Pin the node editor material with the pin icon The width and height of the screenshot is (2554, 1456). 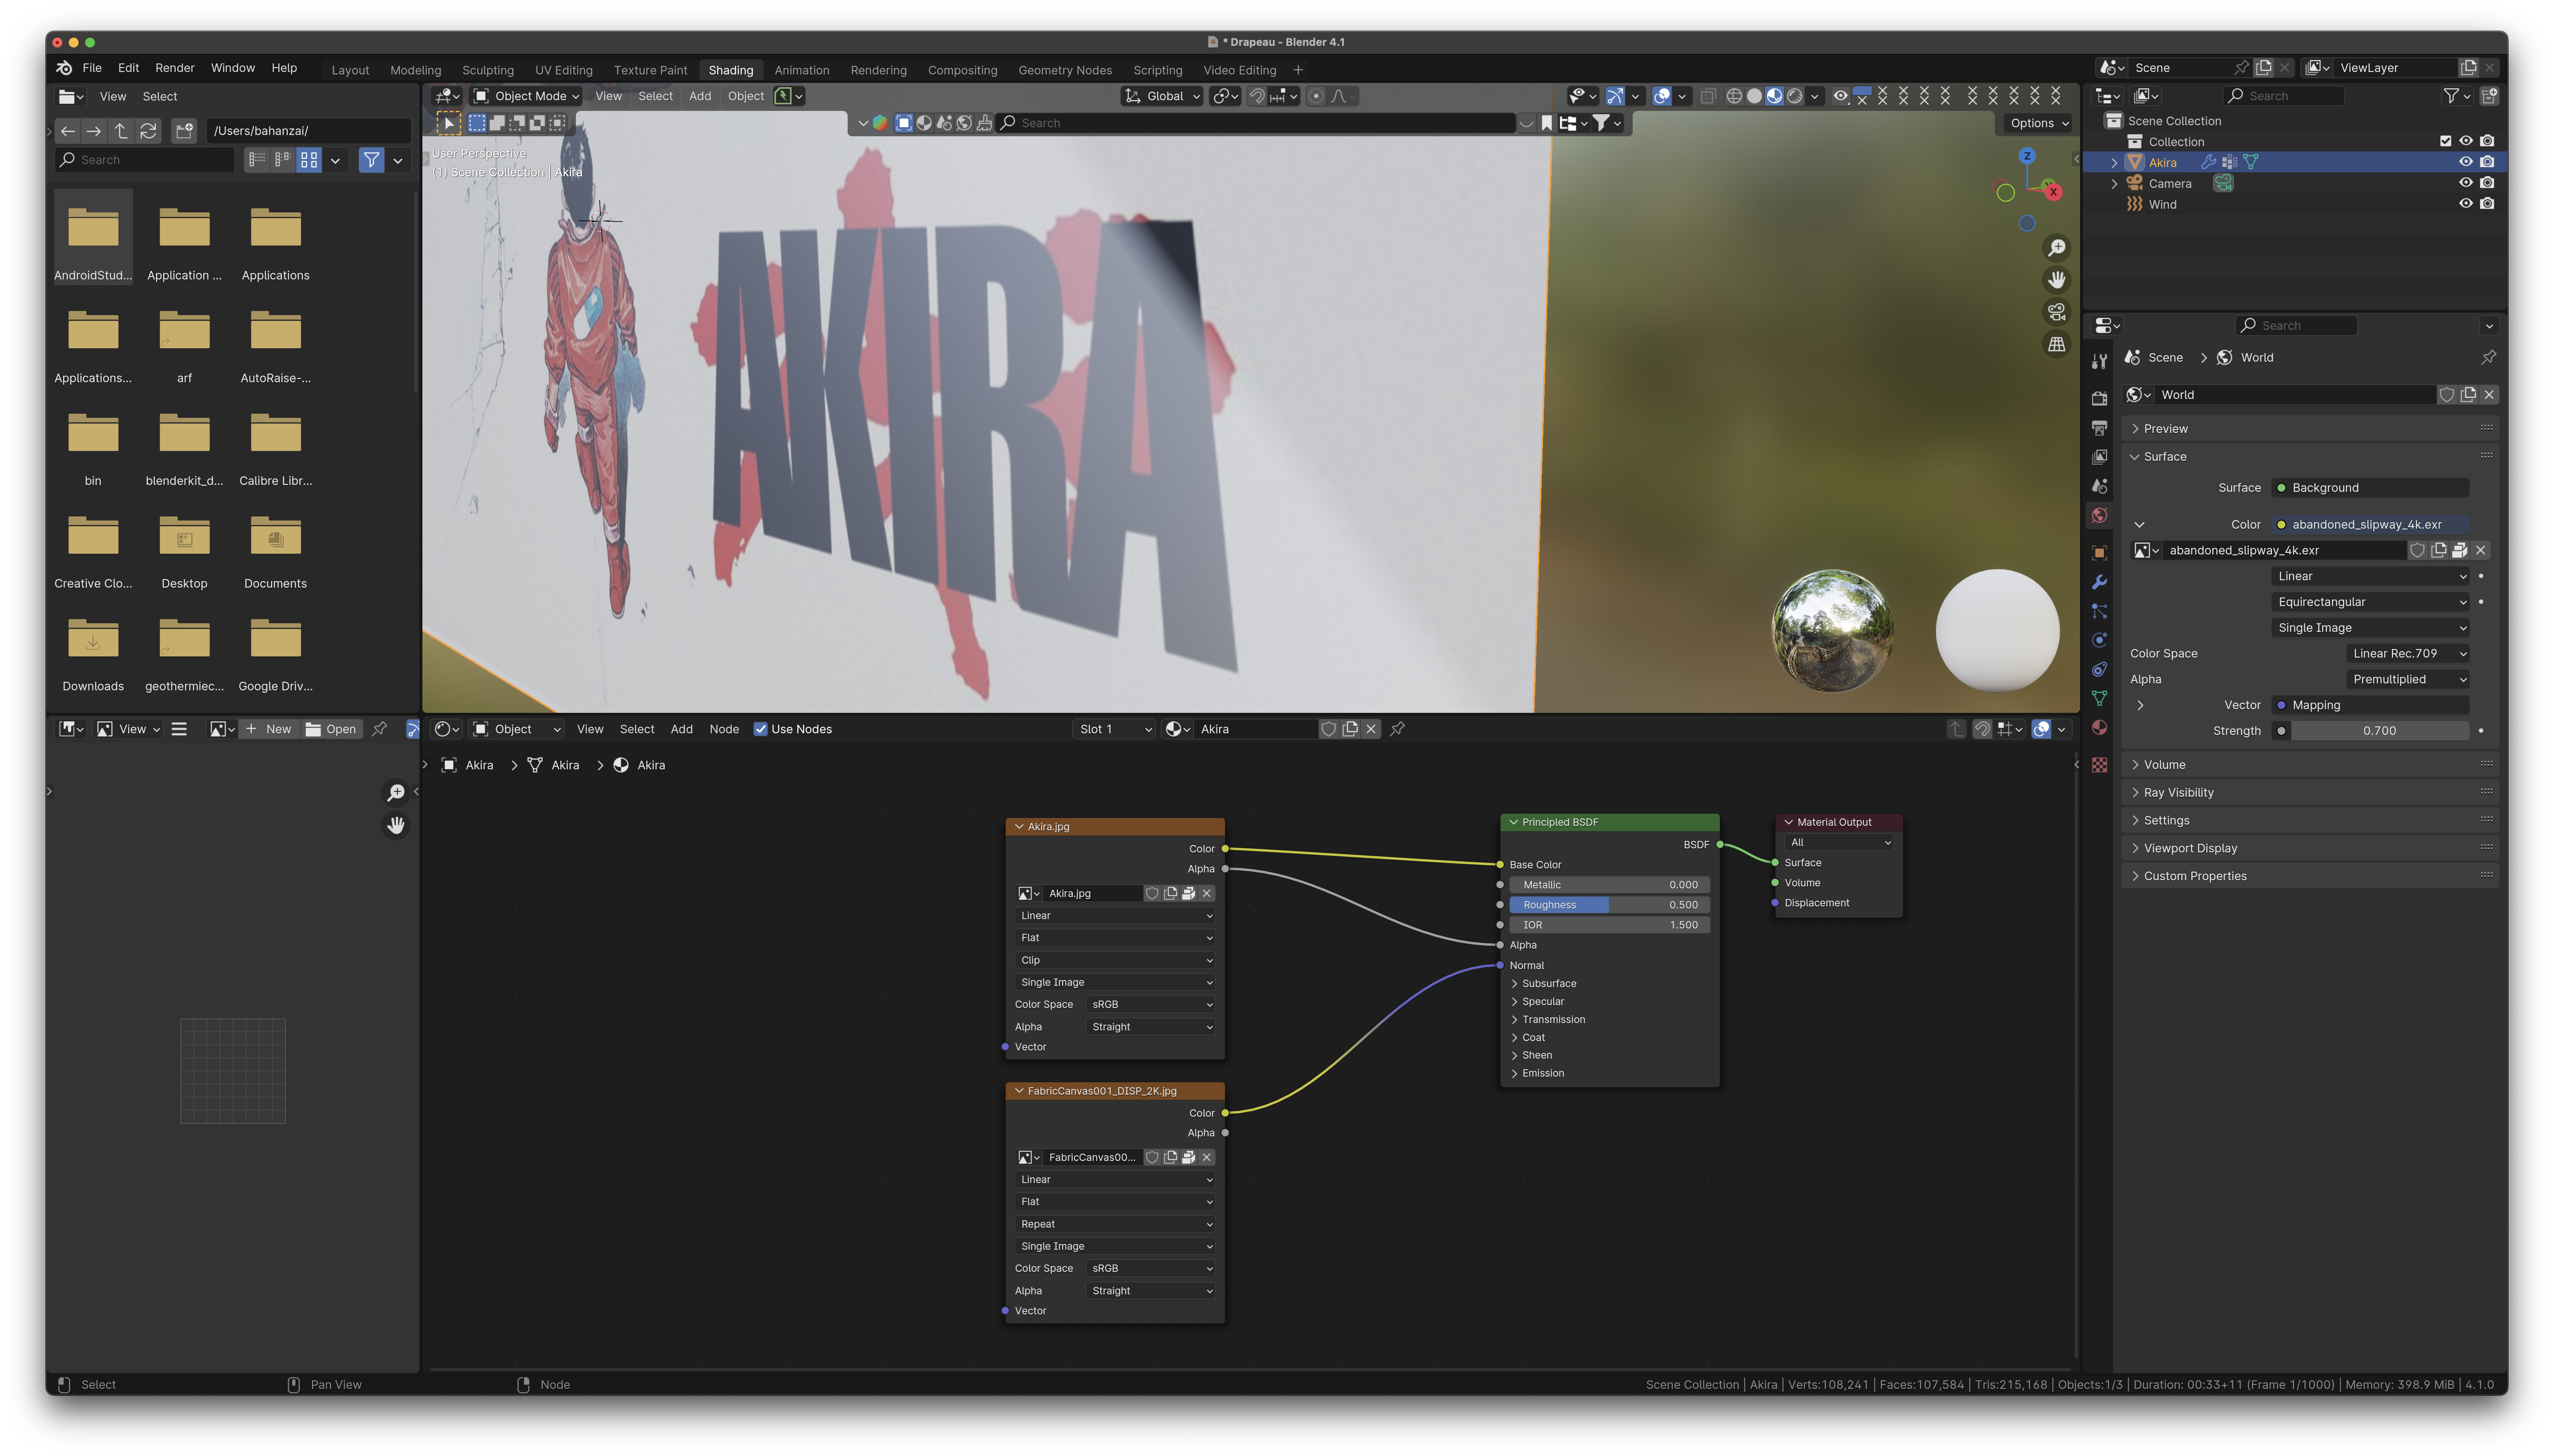coord(1397,729)
